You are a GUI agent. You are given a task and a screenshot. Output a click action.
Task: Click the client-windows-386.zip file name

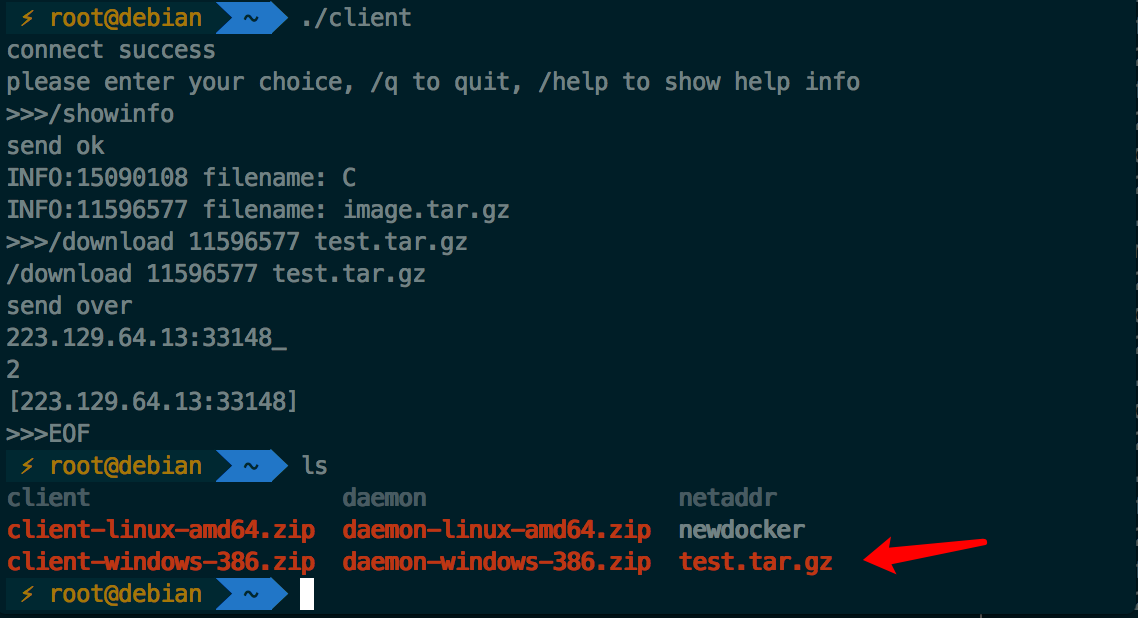click(161, 562)
